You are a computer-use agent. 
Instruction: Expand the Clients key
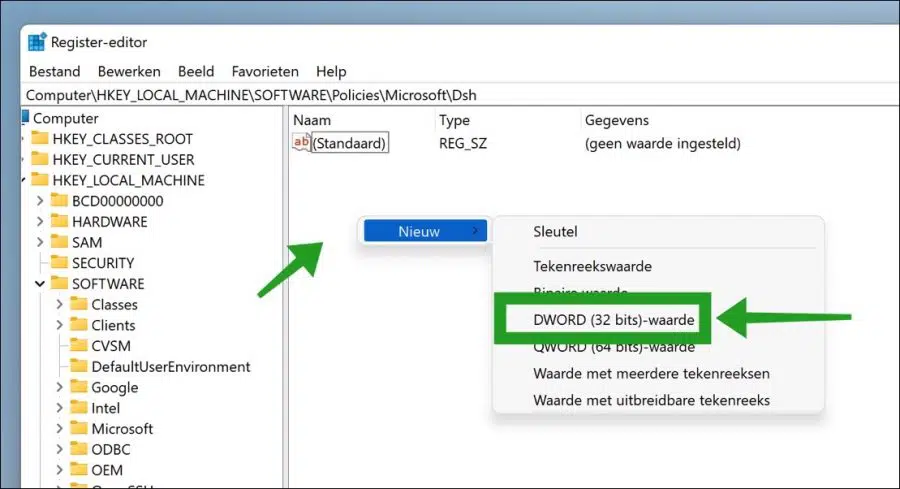pyautogui.click(x=59, y=325)
